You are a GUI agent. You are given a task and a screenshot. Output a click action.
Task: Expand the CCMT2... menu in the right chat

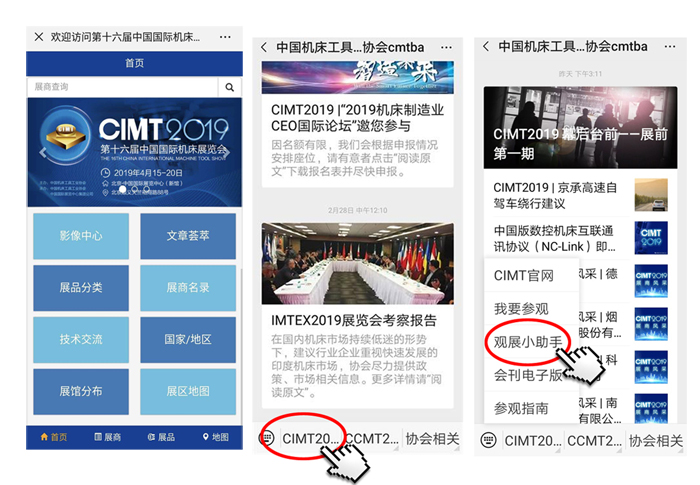(592, 440)
